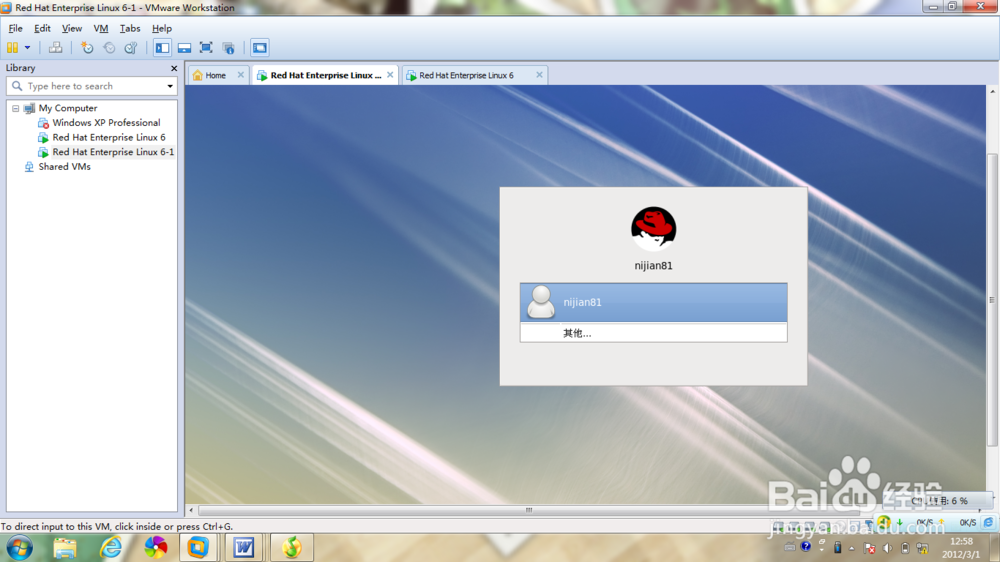Click the Windows XP Professional VM icon

pyautogui.click(x=43, y=122)
